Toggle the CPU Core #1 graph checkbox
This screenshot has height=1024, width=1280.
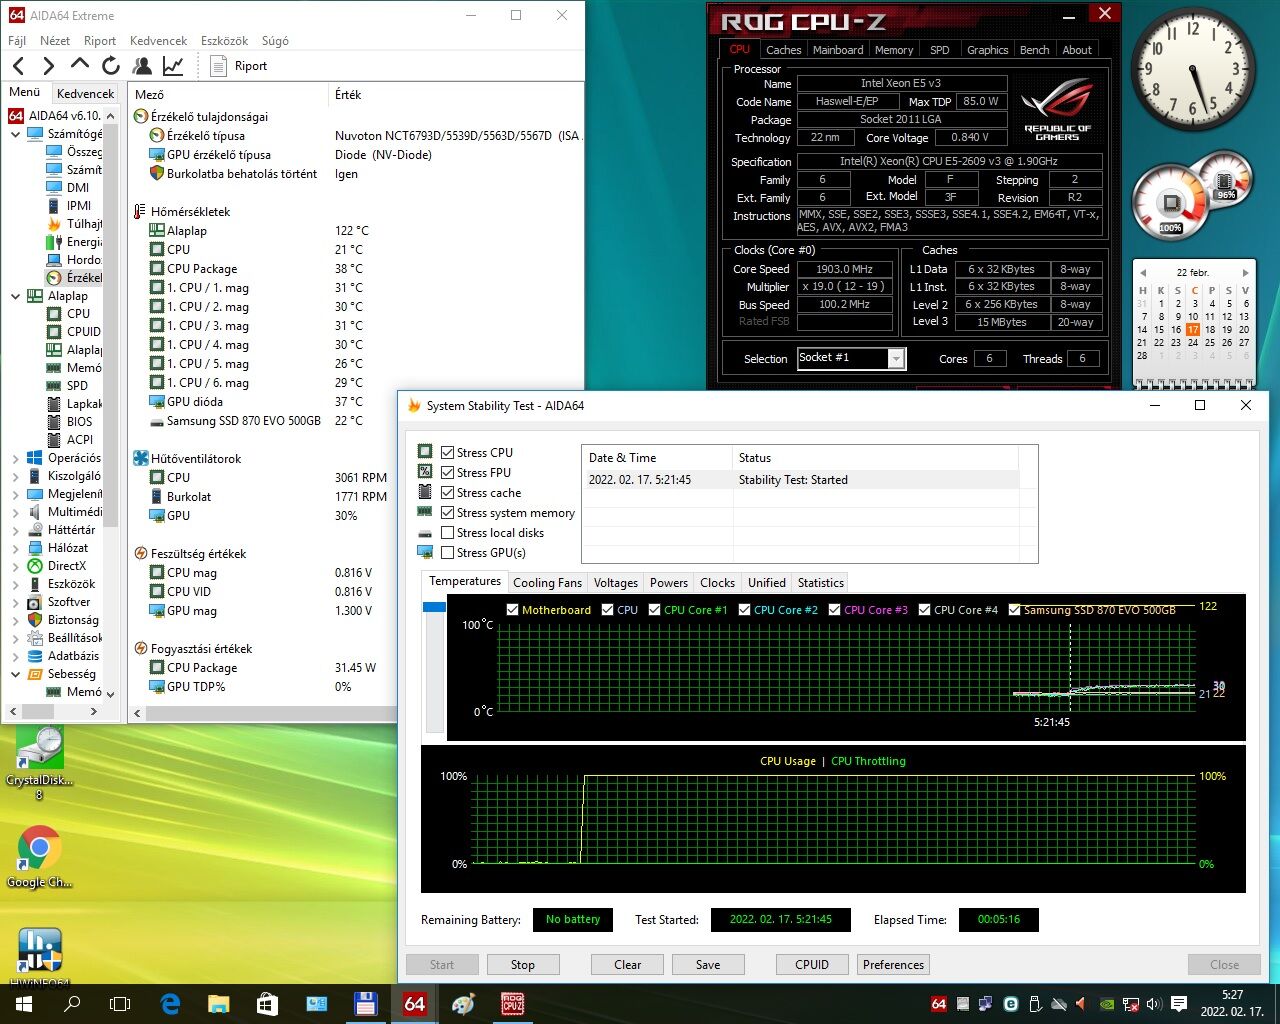pyautogui.click(x=655, y=610)
